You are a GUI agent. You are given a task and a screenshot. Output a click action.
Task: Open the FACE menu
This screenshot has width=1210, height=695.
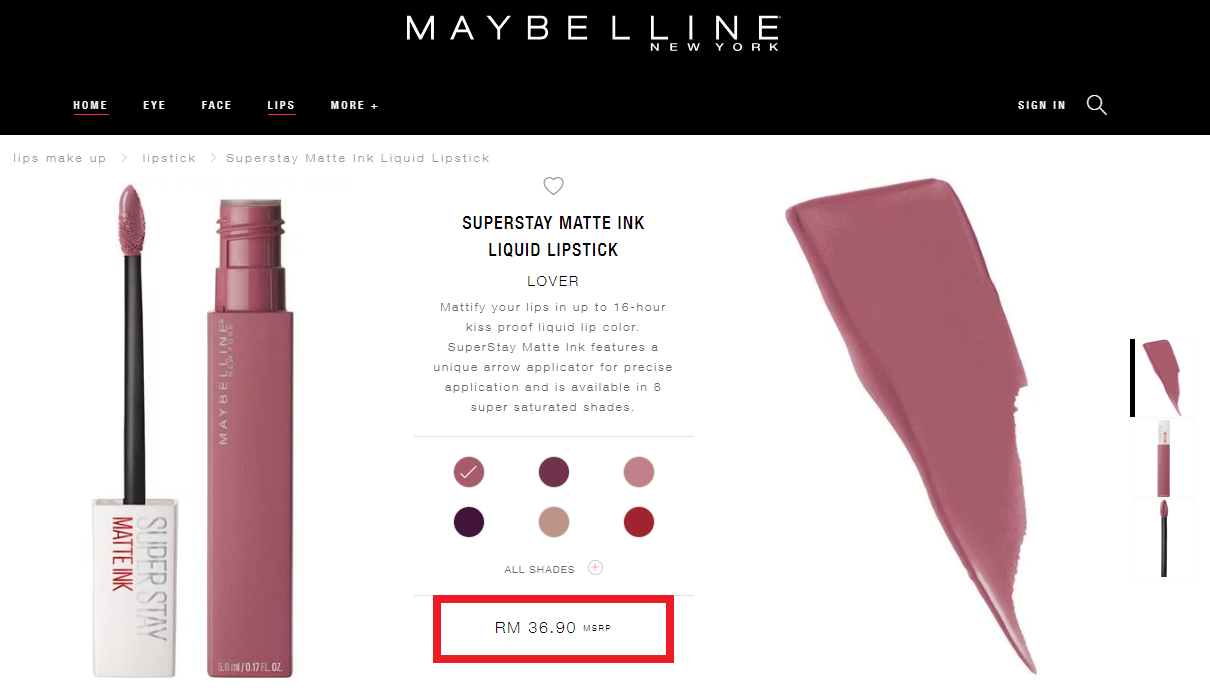click(216, 105)
